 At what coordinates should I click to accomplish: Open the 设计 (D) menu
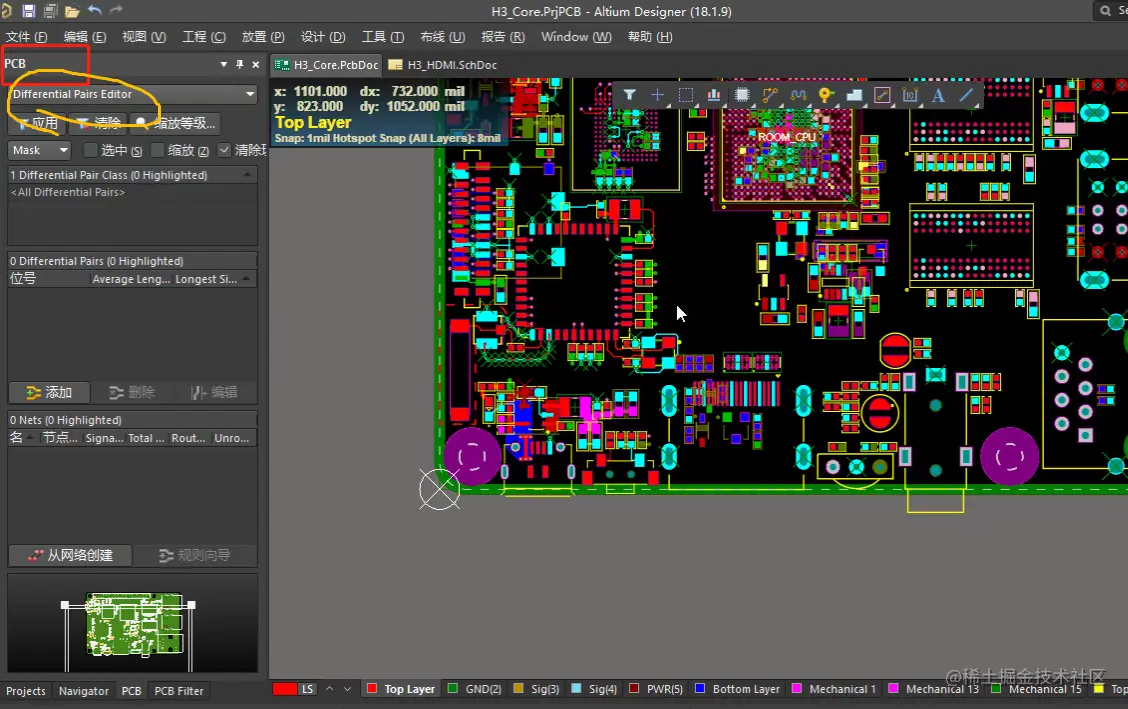pos(323,37)
